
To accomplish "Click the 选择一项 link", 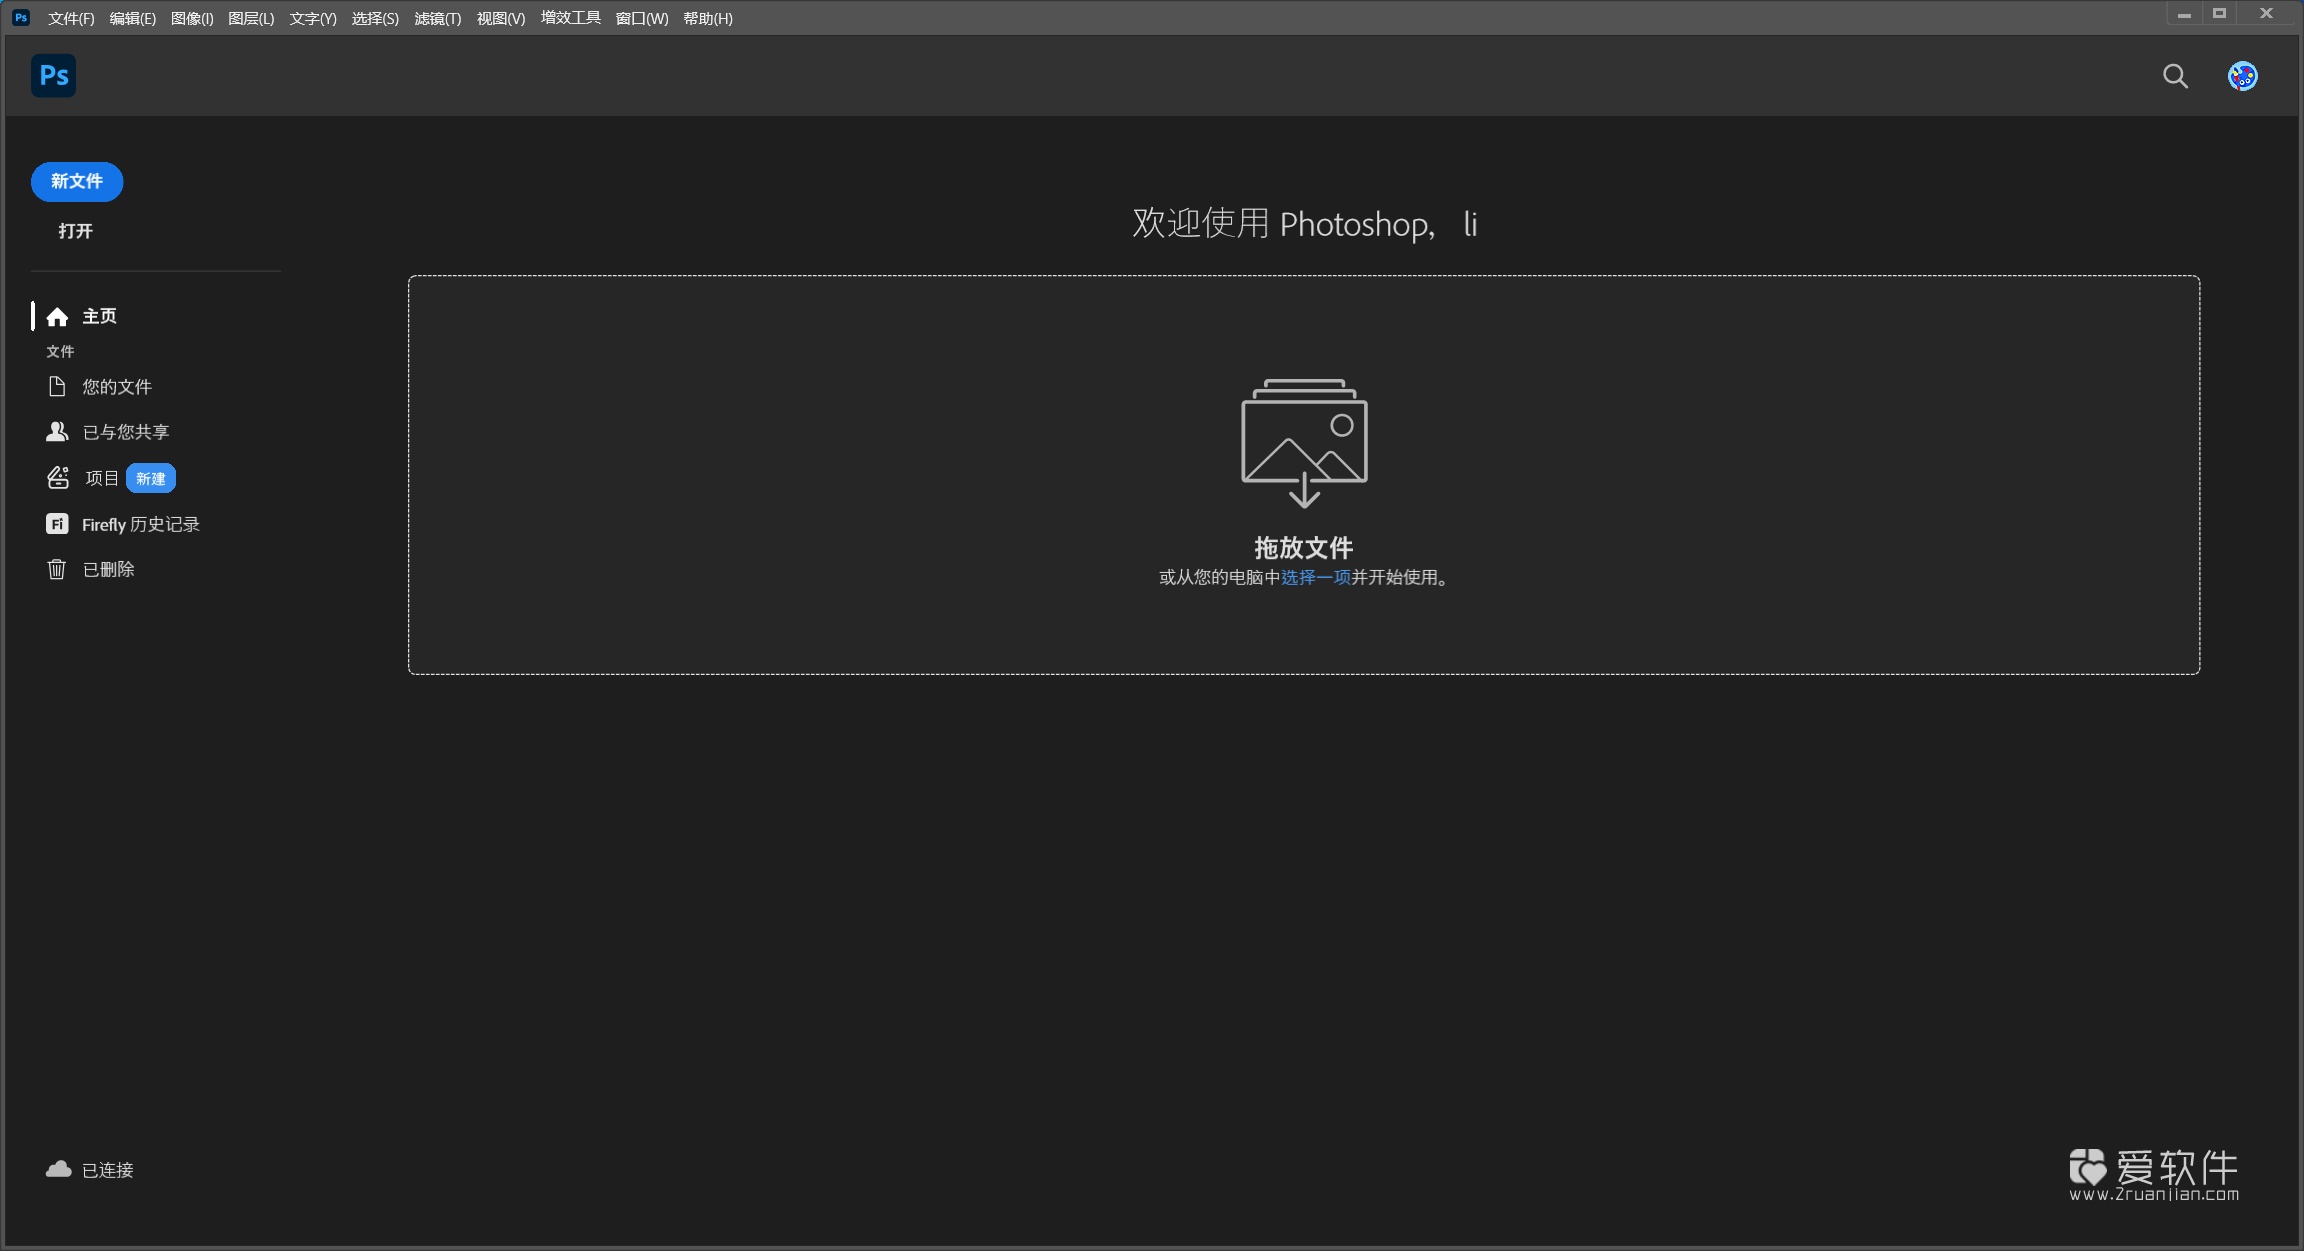I will click(x=1315, y=577).
